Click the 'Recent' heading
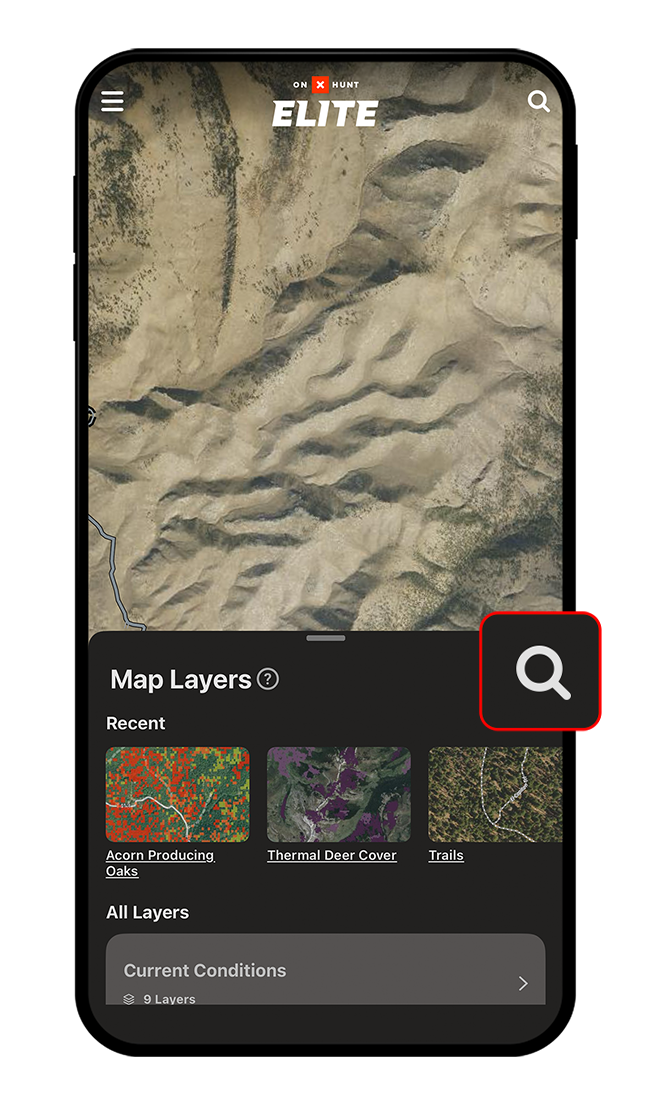The height and width of the screenshot is (1104, 650). point(135,723)
